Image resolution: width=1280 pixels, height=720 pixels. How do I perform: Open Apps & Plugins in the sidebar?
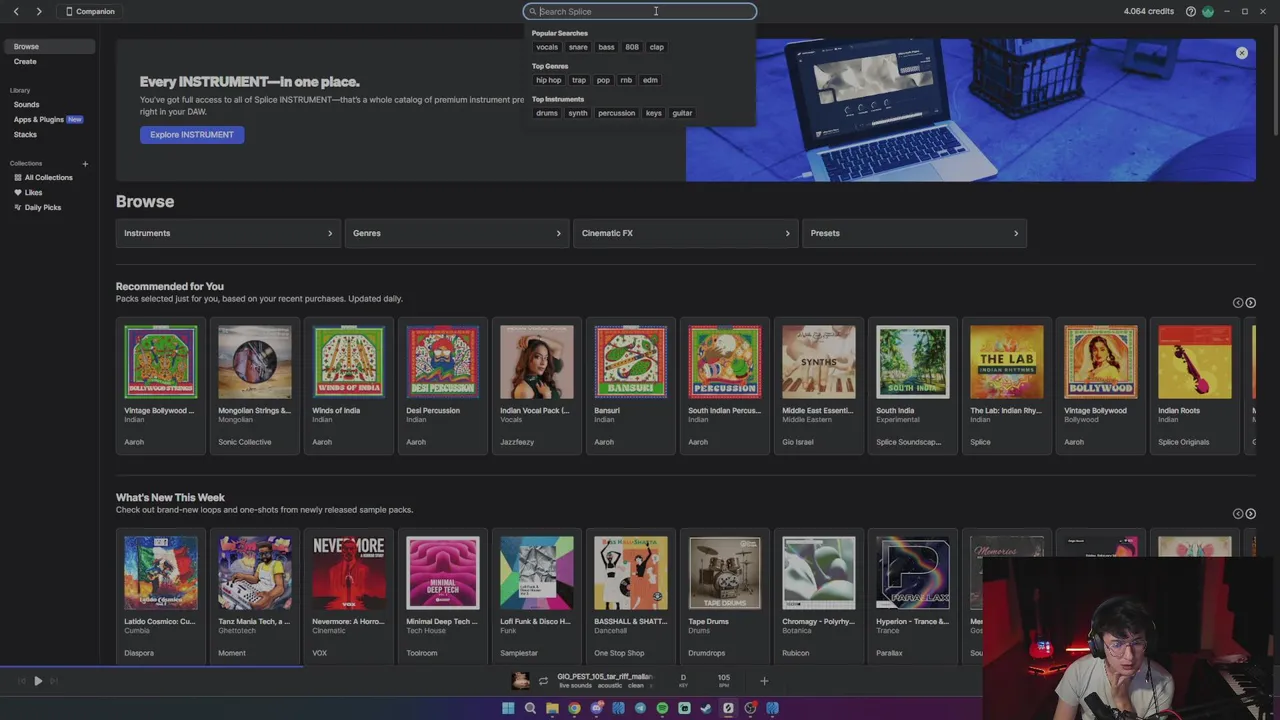click(47, 119)
